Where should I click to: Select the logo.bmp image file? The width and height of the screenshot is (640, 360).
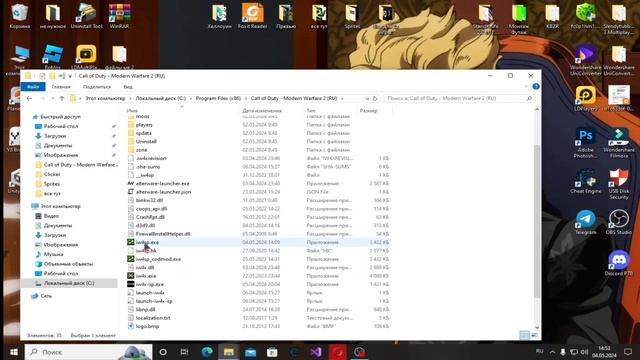pos(143,326)
